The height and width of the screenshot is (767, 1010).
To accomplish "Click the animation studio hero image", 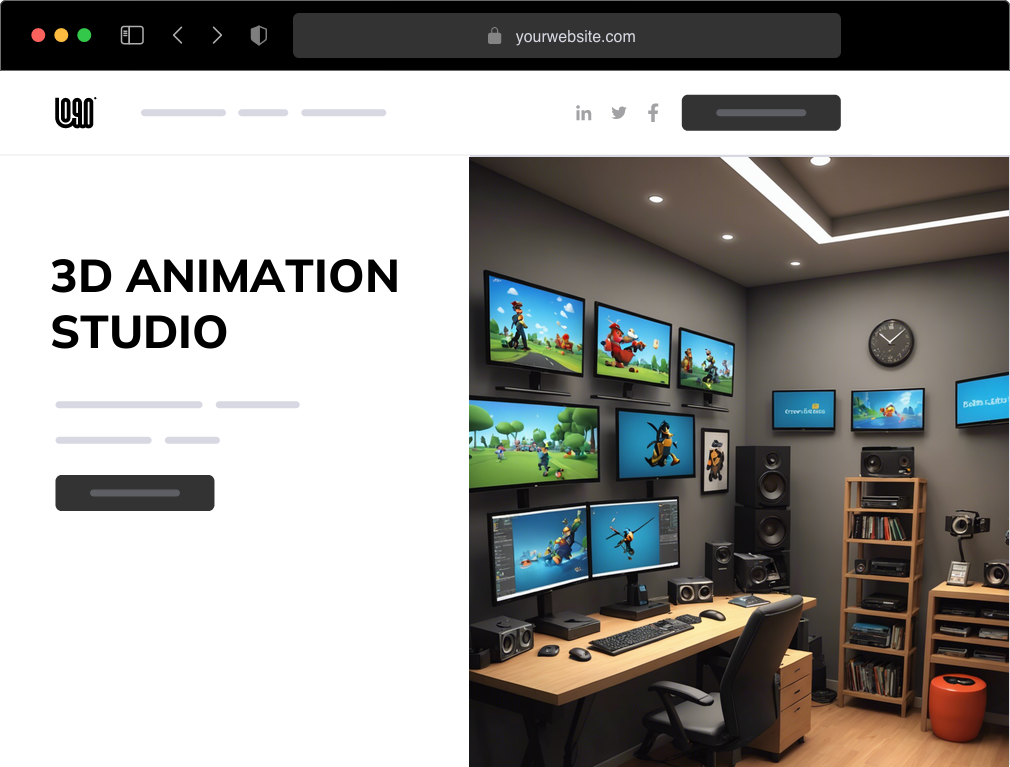I will [739, 460].
